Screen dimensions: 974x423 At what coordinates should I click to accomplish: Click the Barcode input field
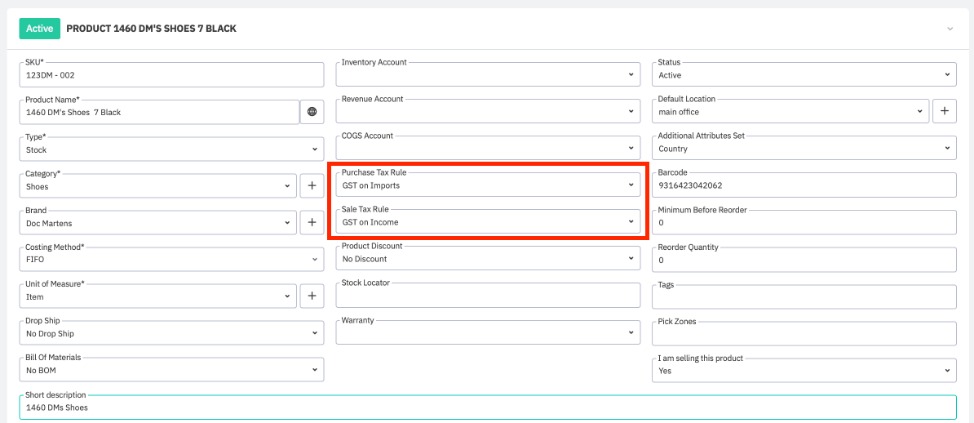point(804,185)
